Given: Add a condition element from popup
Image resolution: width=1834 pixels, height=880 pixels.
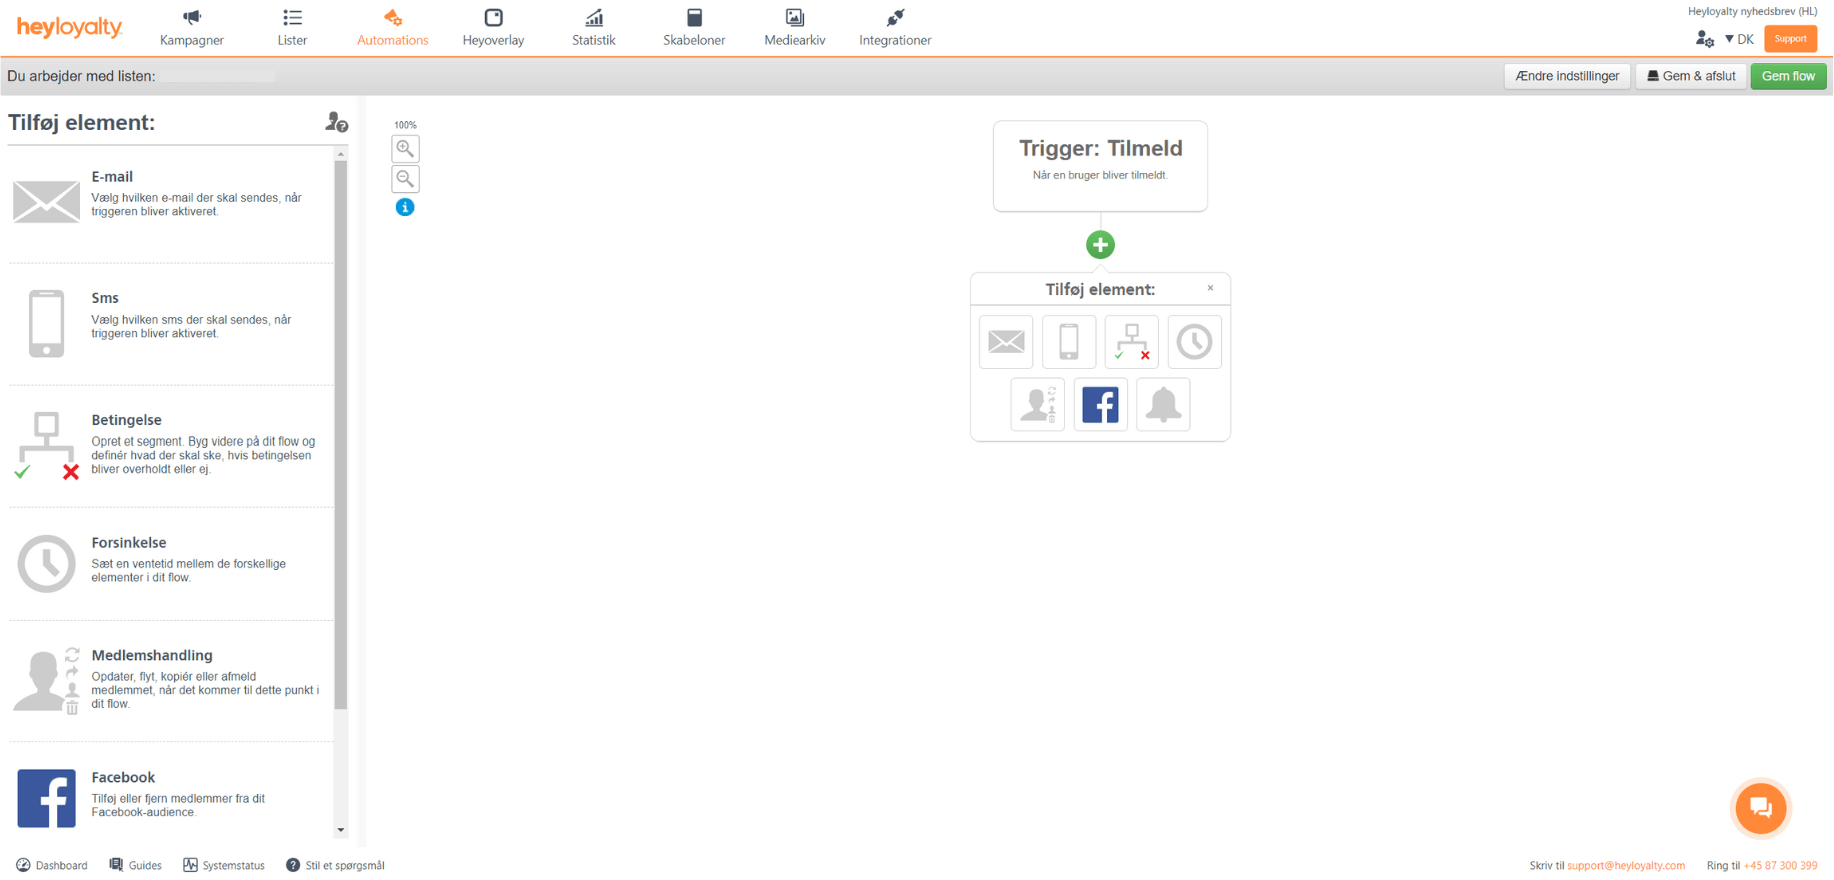Looking at the screenshot, I should tap(1132, 342).
